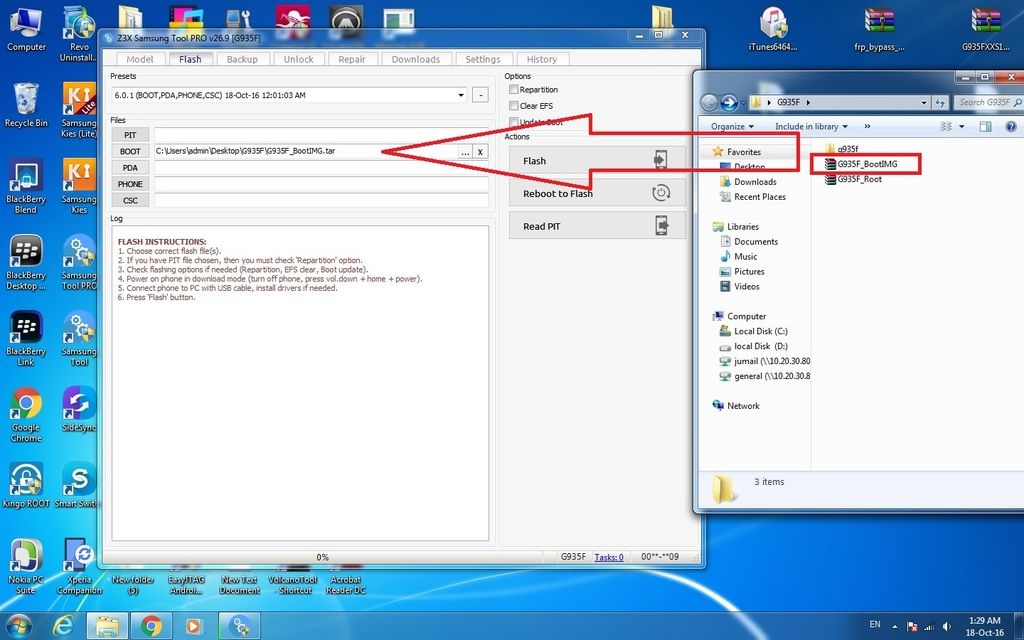Screen dimensions: 1024x640
Task: Switch to the Model tab
Action: [x=140, y=59]
